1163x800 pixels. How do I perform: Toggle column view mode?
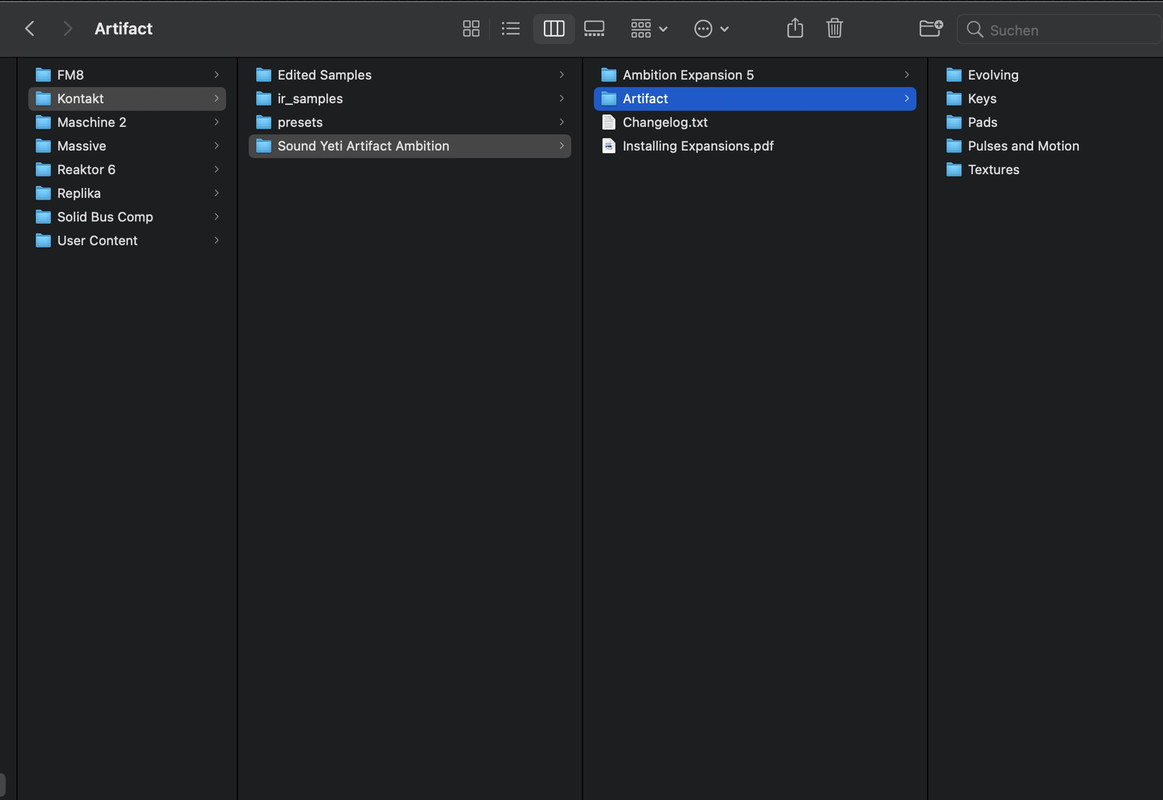click(554, 29)
